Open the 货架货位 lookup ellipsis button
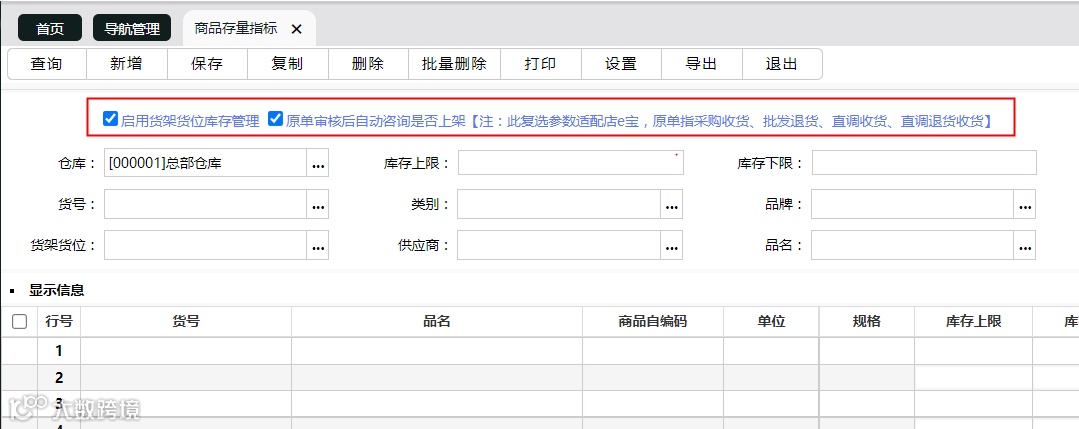The height and width of the screenshot is (429, 1079). [x=318, y=245]
